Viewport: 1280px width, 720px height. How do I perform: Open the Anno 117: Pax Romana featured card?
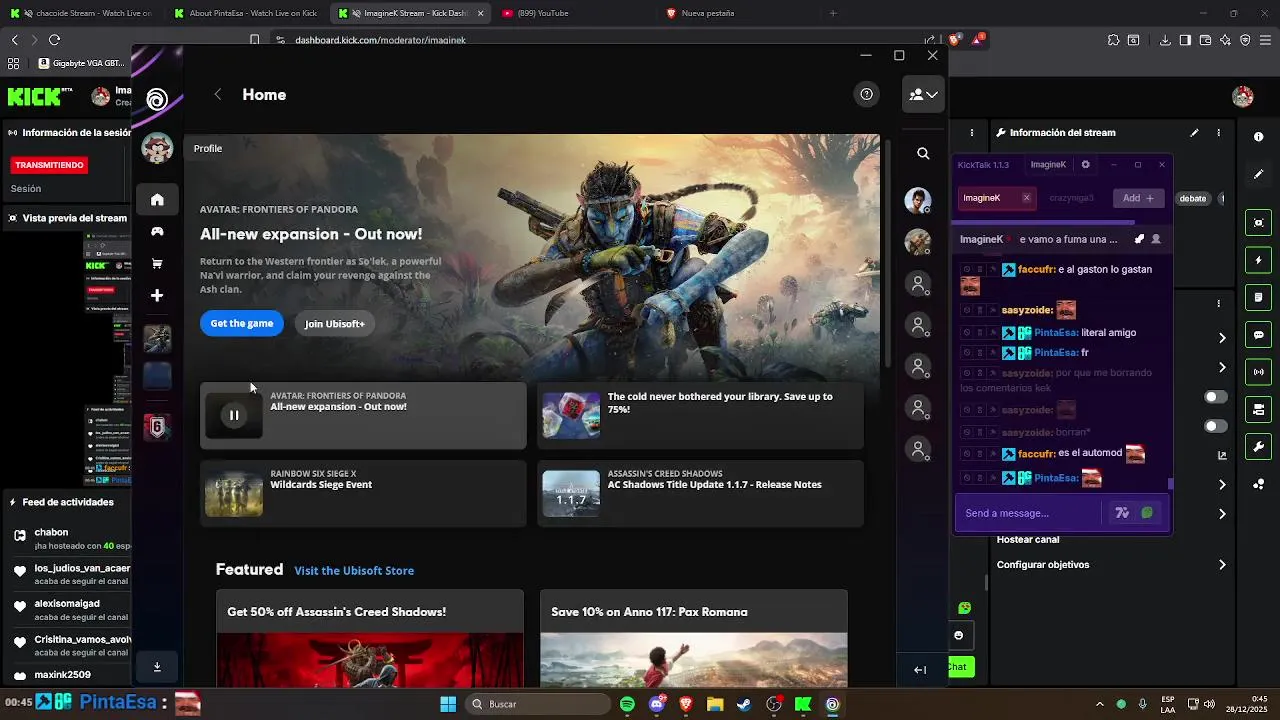(694, 638)
